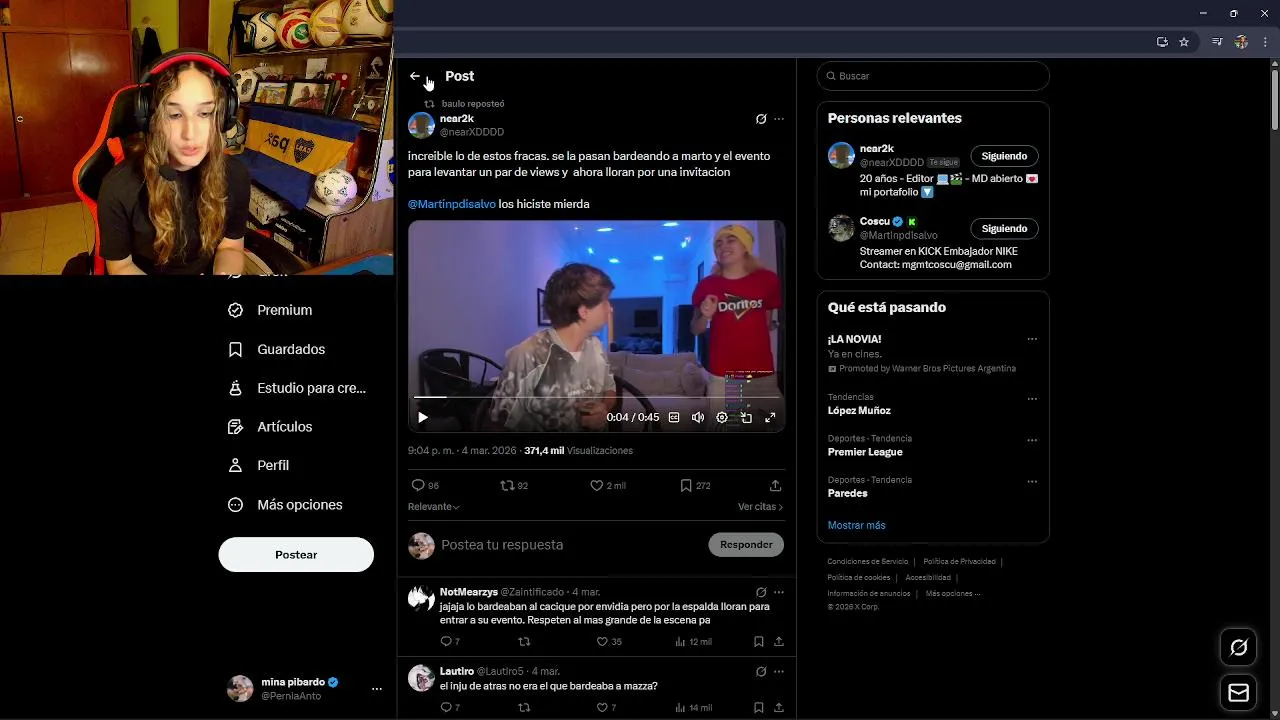This screenshot has width=1280, height=720.
Task: Open Guardados in sidebar
Action: point(276,349)
